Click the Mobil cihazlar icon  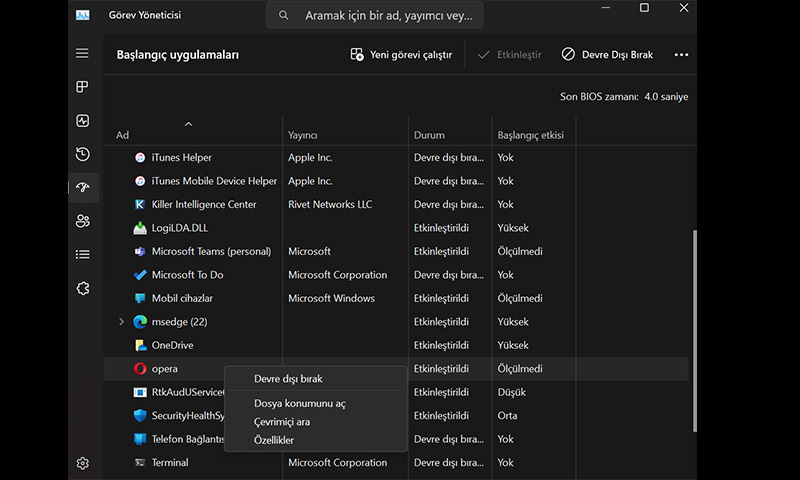(140, 298)
